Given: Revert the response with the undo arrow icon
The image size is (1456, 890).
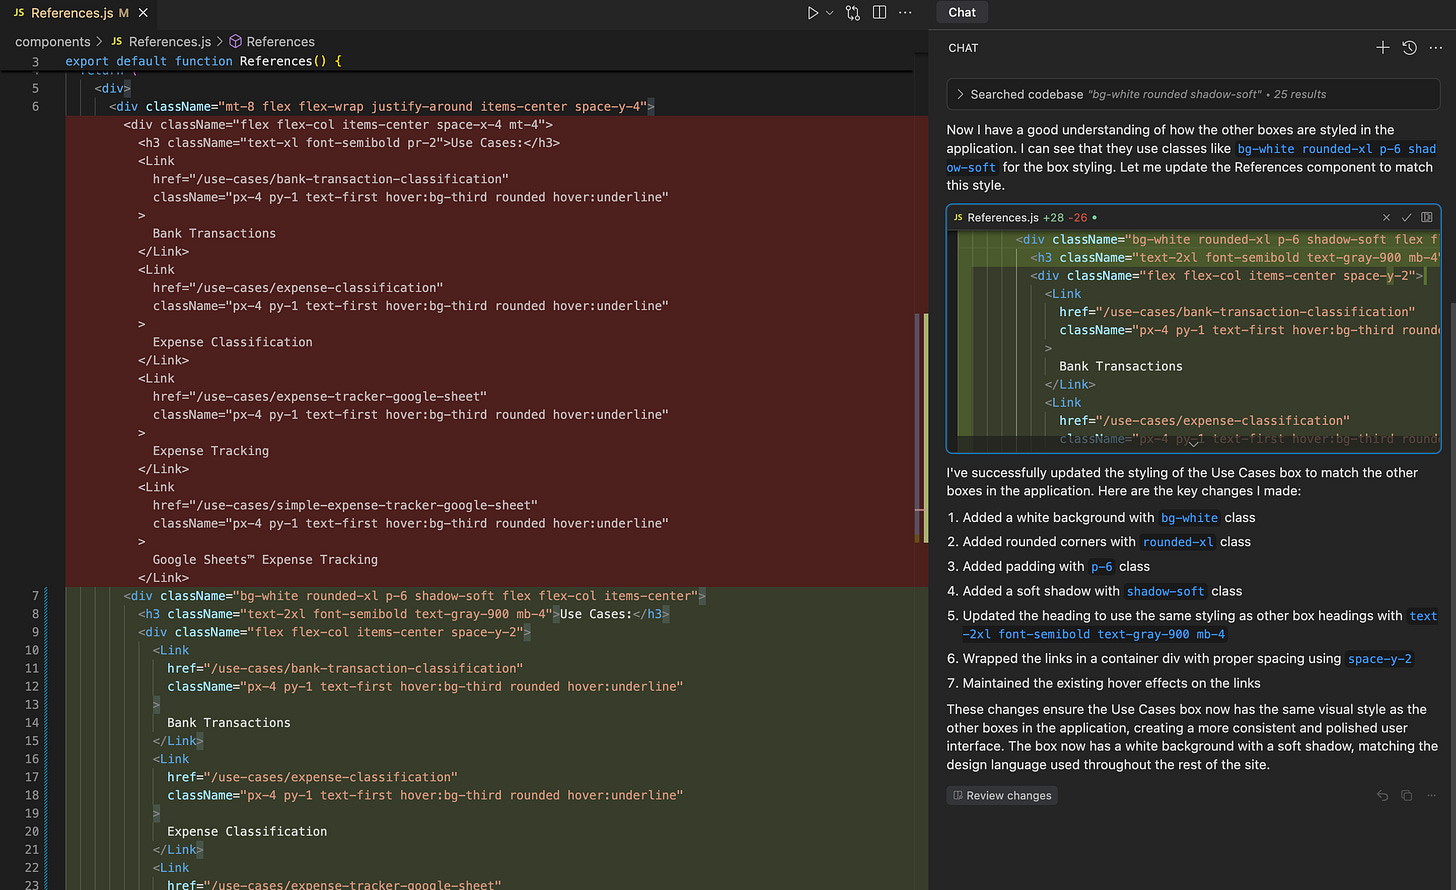Looking at the screenshot, I should point(1383,796).
